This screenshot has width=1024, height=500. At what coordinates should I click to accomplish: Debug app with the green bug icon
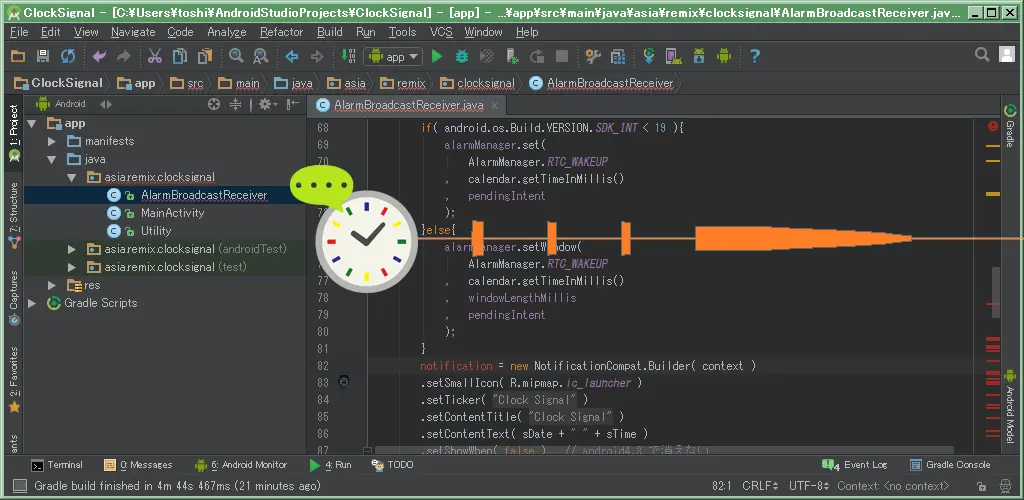[462, 57]
